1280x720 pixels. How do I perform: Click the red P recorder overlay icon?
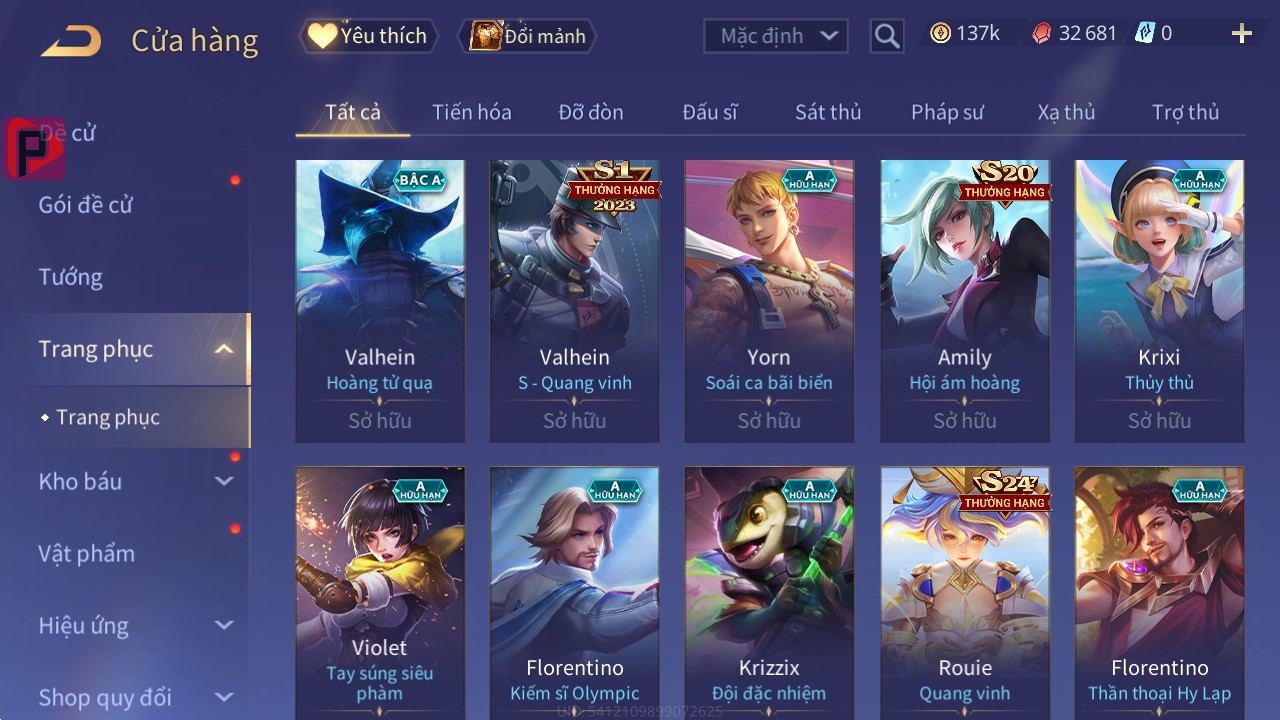coord(34,149)
